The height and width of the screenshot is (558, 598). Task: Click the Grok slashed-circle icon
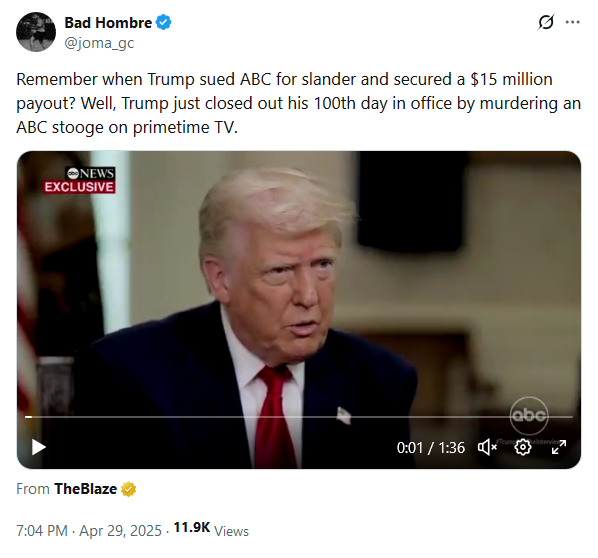(546, 22)
